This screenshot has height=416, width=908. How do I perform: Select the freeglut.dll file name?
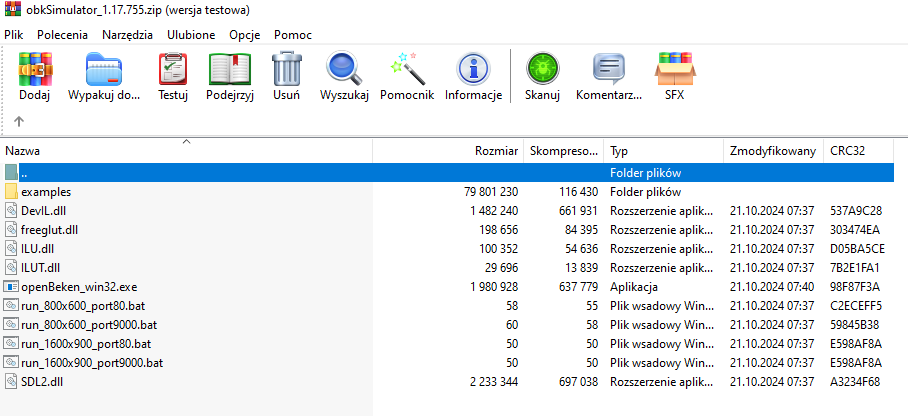tap(49, 229)
